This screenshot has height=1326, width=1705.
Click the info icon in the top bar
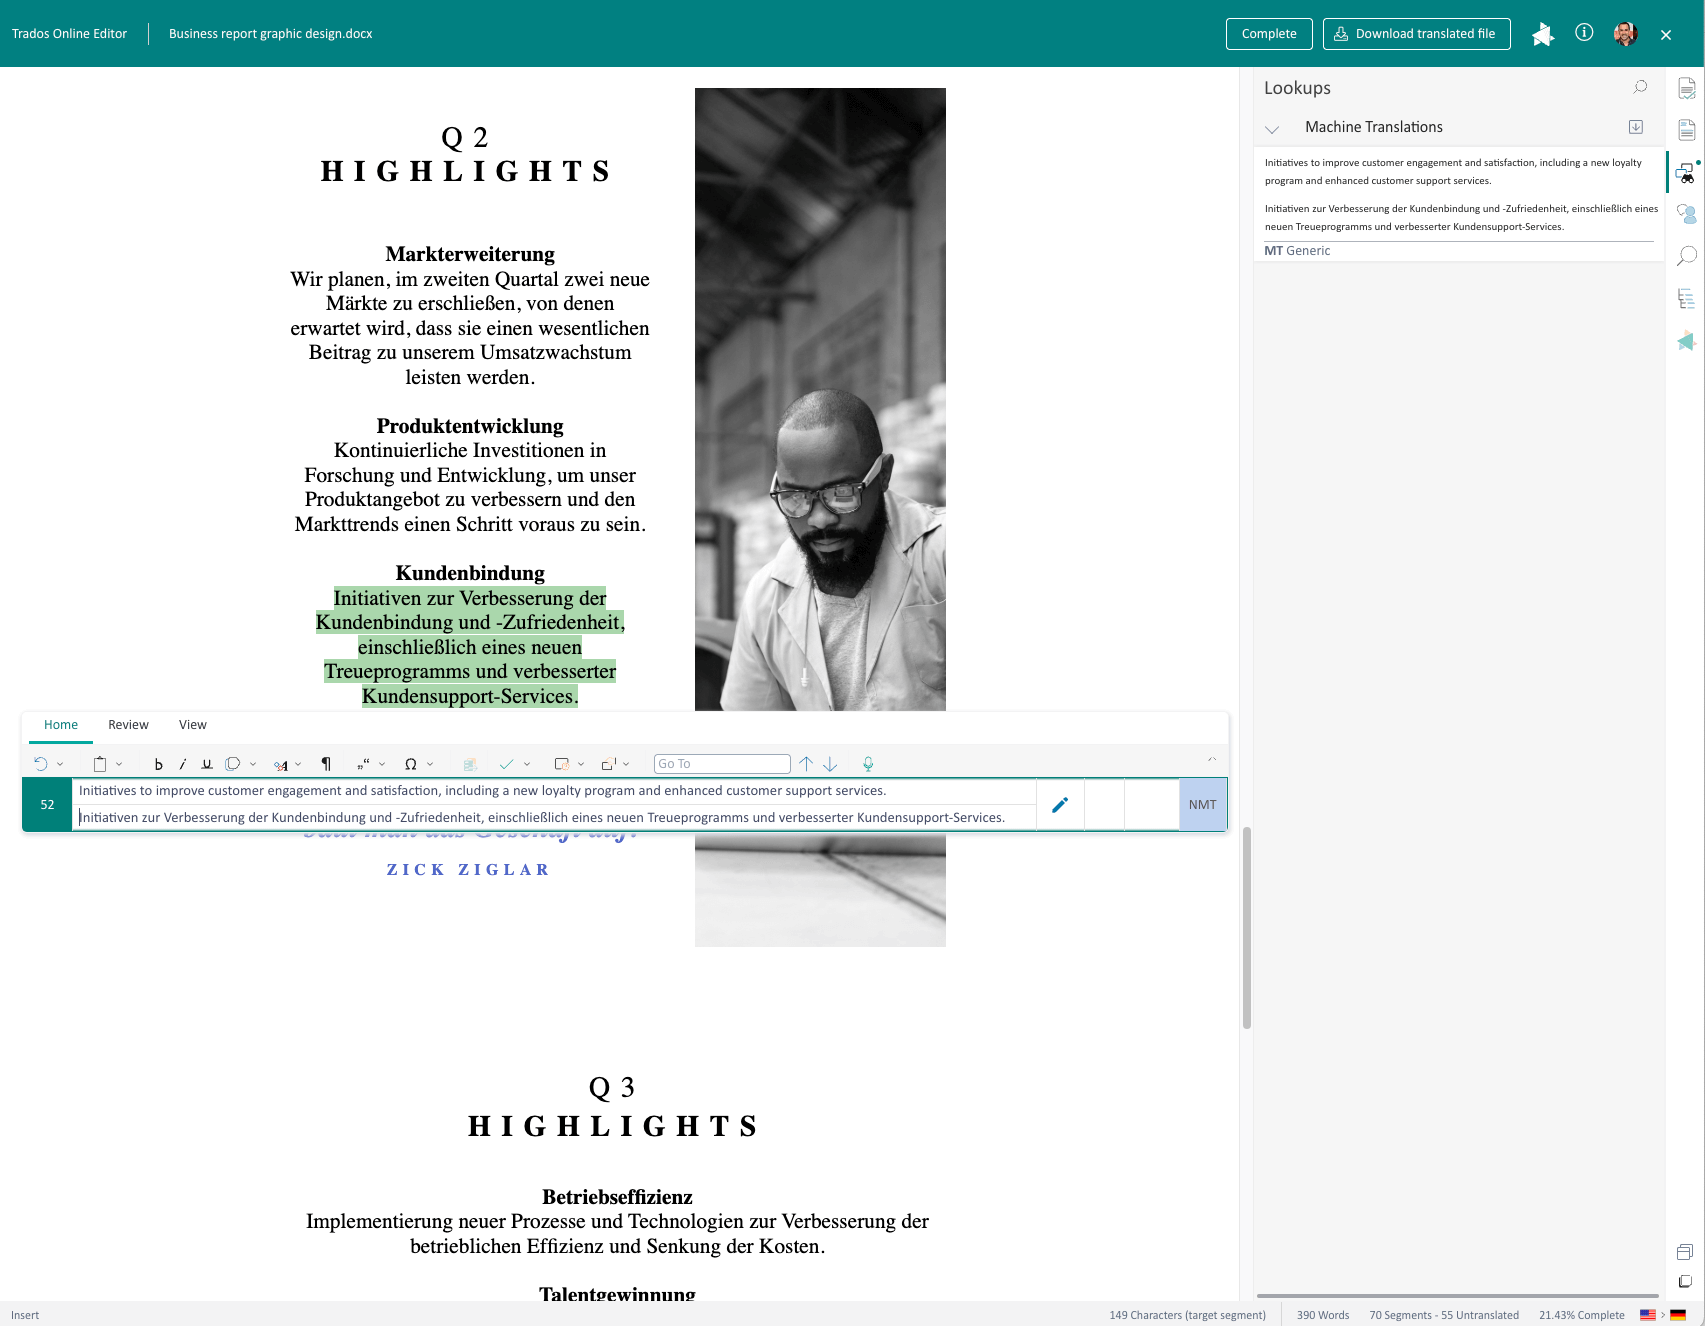click(x=1584, y=33)
